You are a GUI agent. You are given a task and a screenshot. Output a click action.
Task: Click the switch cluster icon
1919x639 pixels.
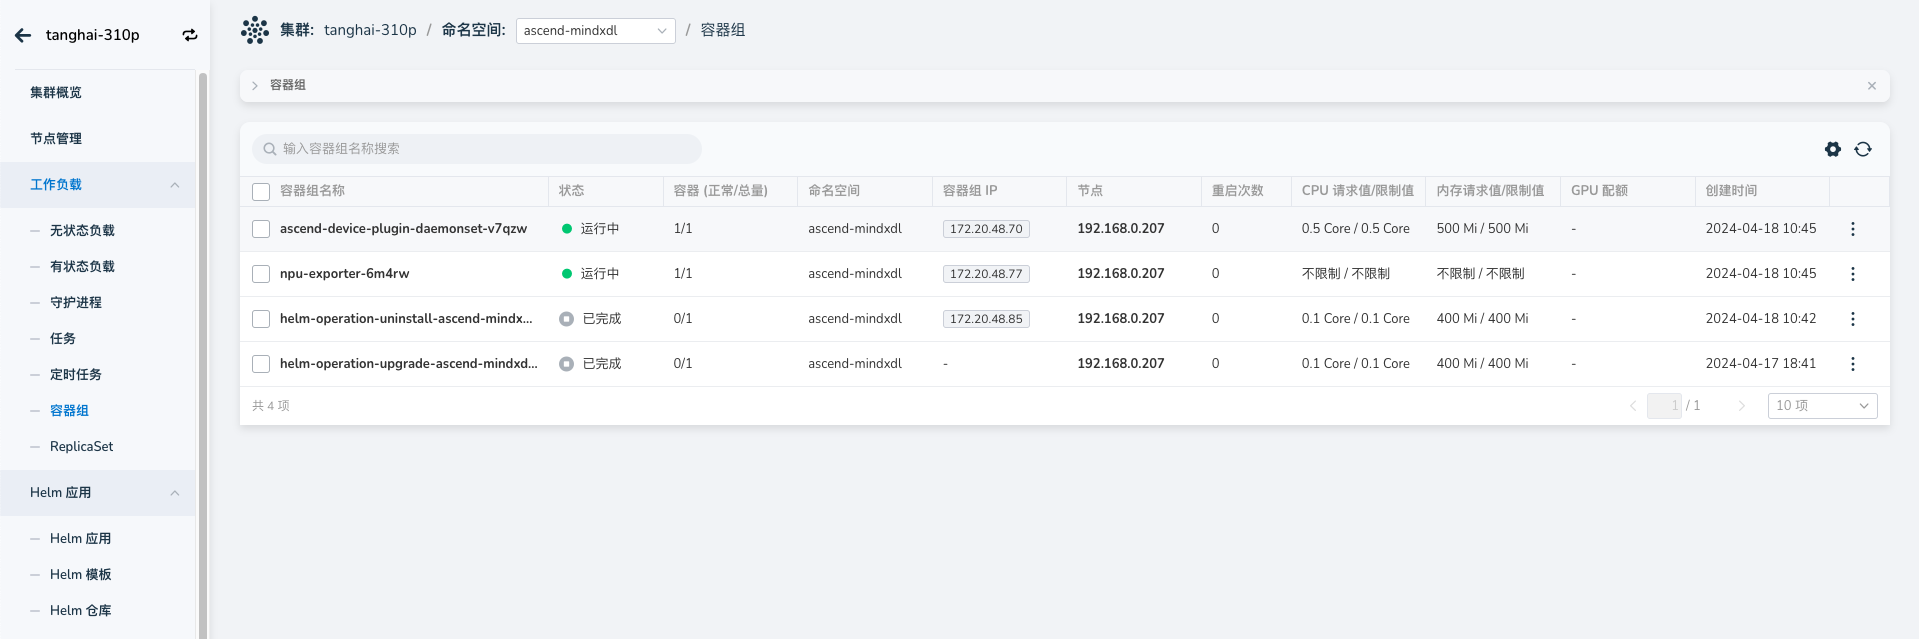pos(189,35)
